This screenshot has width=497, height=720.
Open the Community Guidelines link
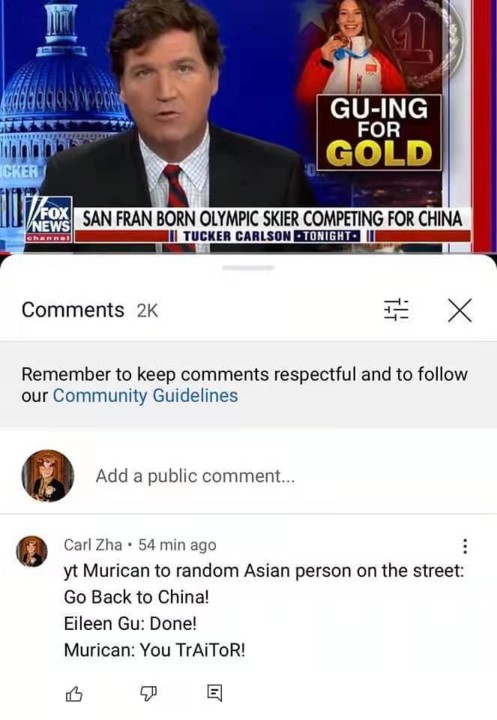pyautogui.click(x=146, y=395)
